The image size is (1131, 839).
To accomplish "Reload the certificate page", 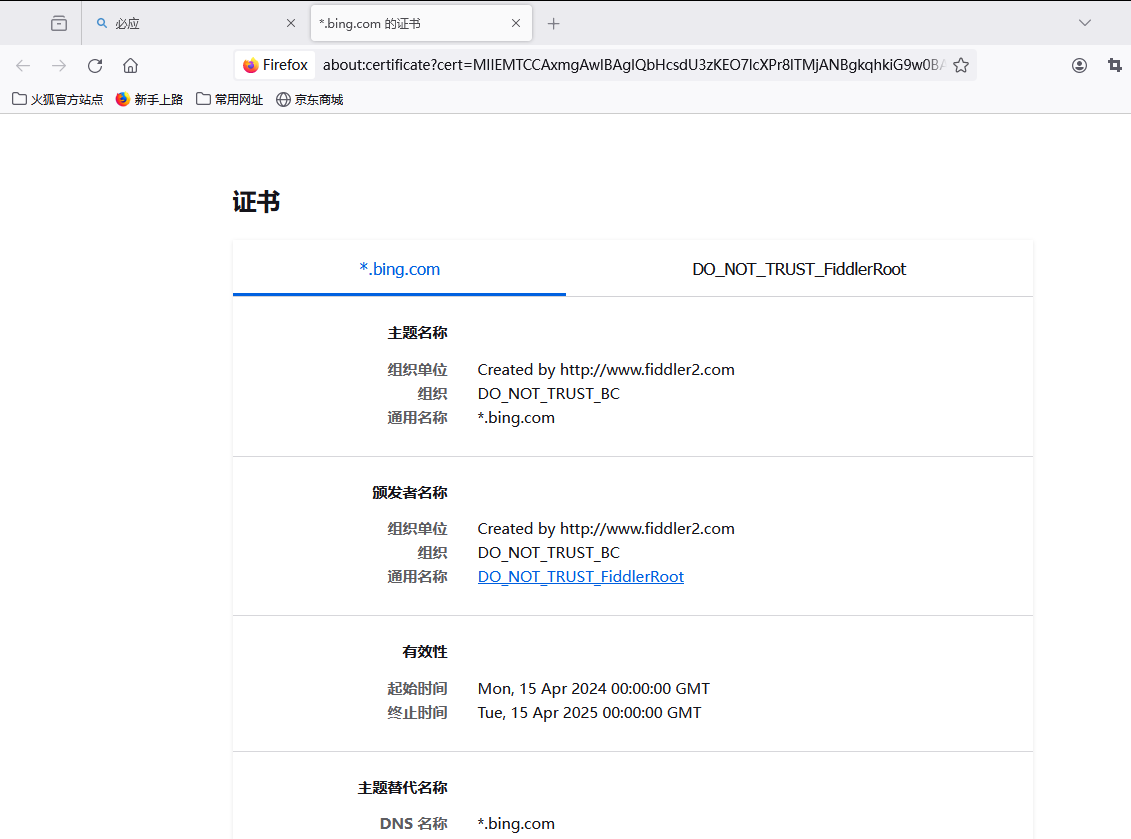I will click(x=95, y=66).
